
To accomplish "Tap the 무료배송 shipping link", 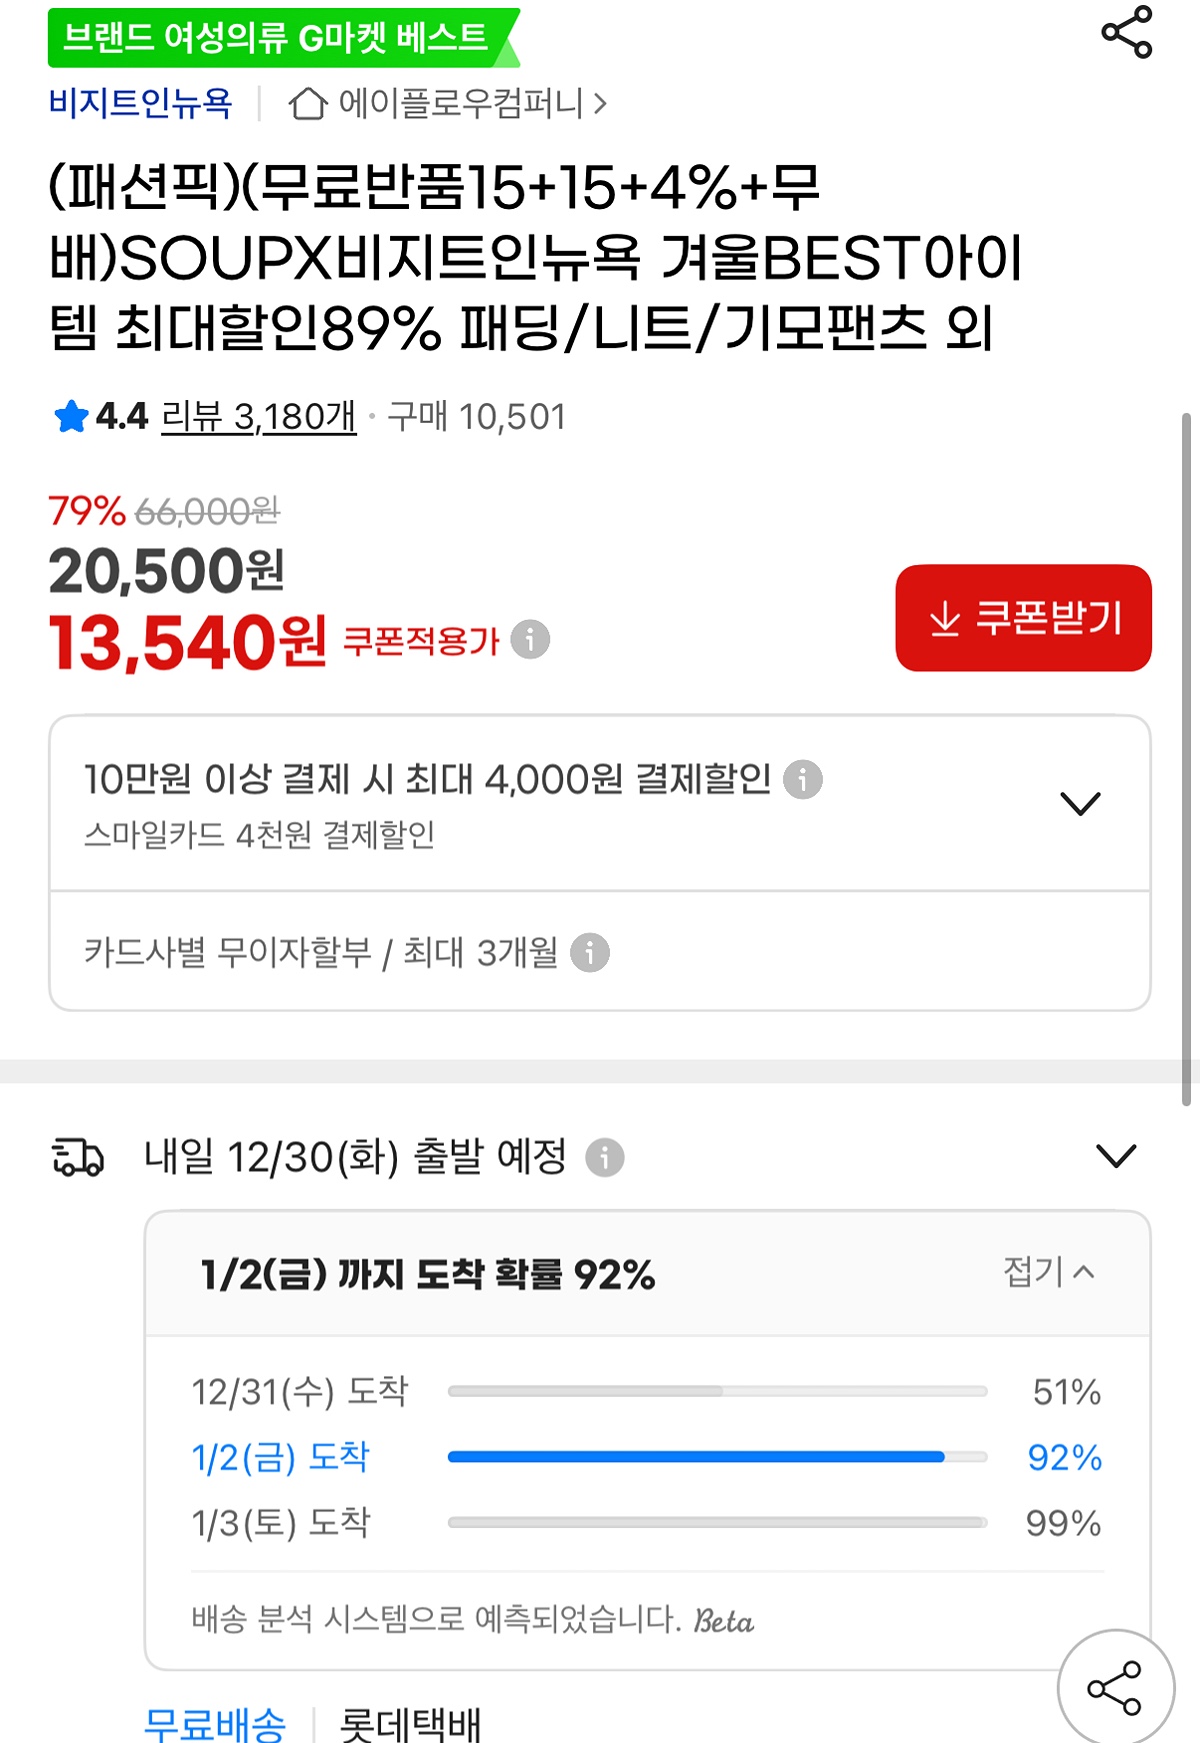I will coord(215,1724).
